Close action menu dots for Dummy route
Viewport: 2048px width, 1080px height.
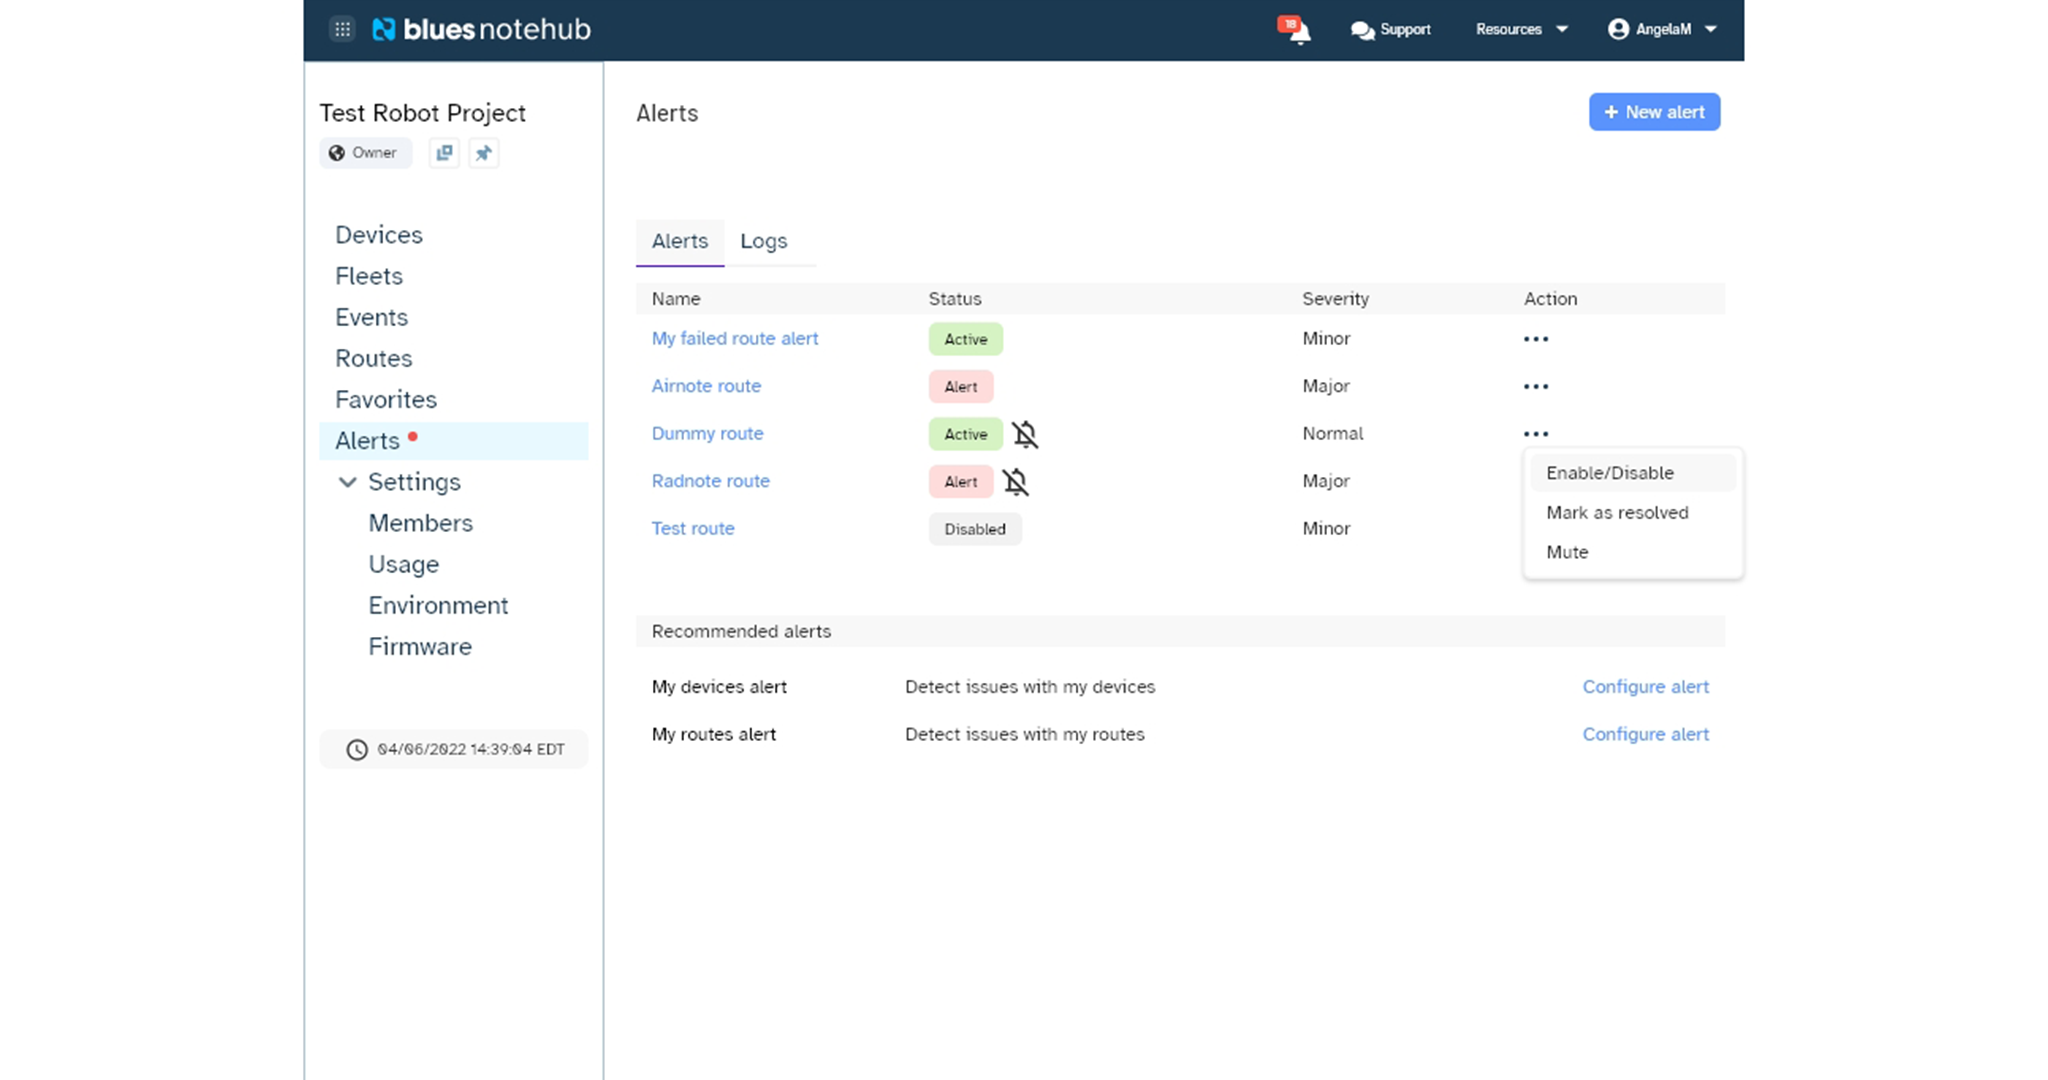pos(1536,434)
